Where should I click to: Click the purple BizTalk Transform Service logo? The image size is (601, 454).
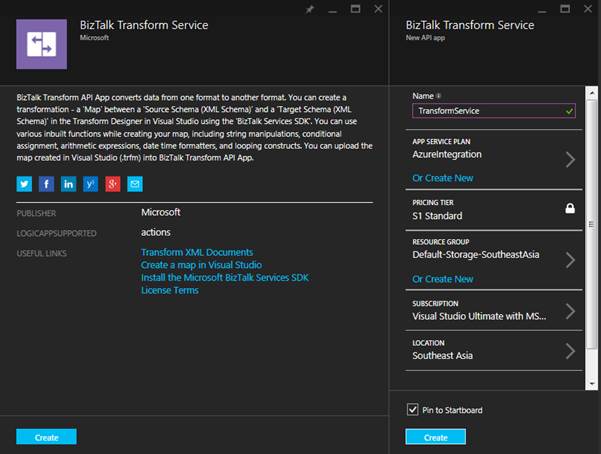tap(41, 44)
